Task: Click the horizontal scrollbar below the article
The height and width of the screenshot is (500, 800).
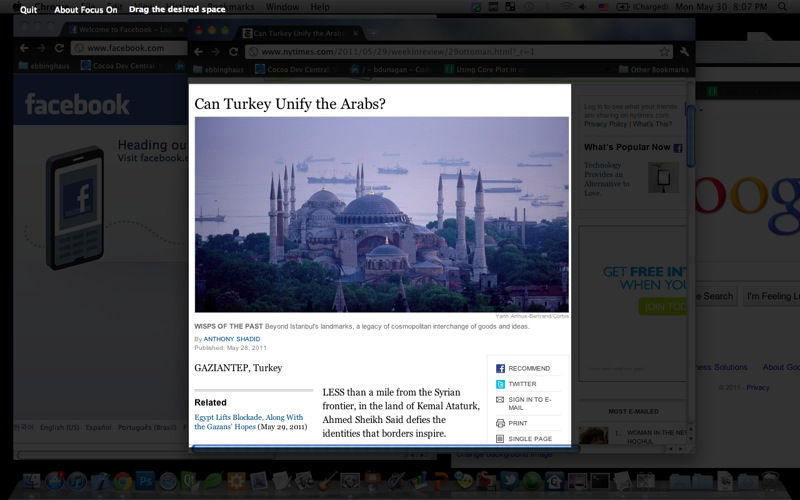Action: 385,448
